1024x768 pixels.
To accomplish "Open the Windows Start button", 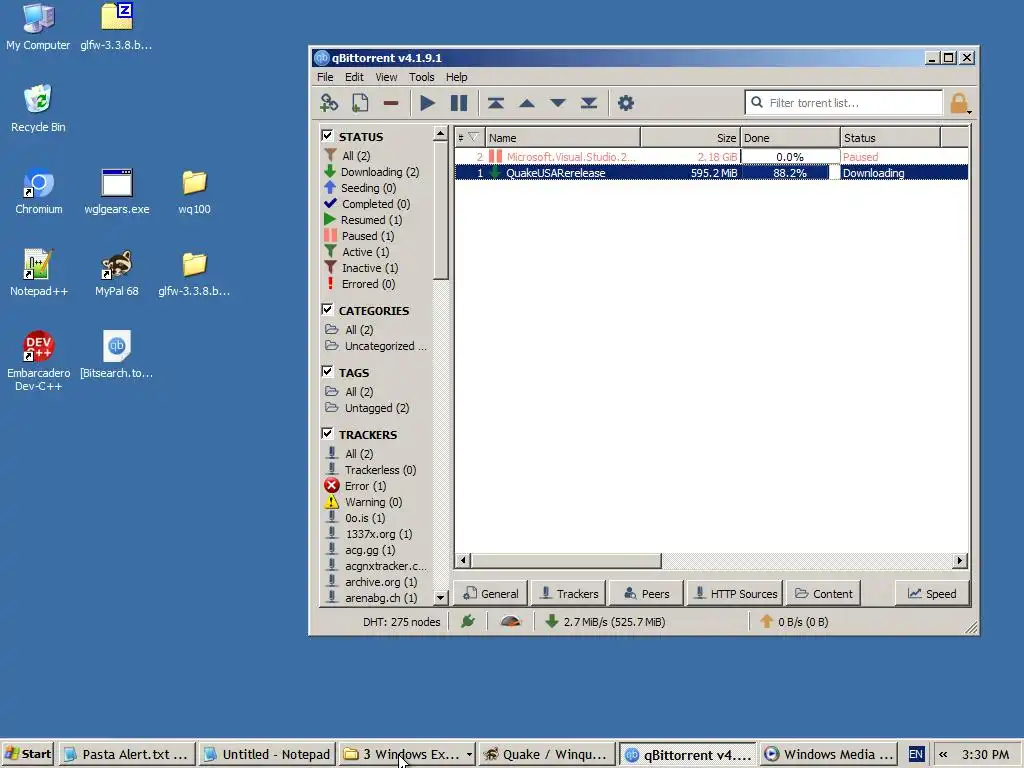I will coord(28,754).
